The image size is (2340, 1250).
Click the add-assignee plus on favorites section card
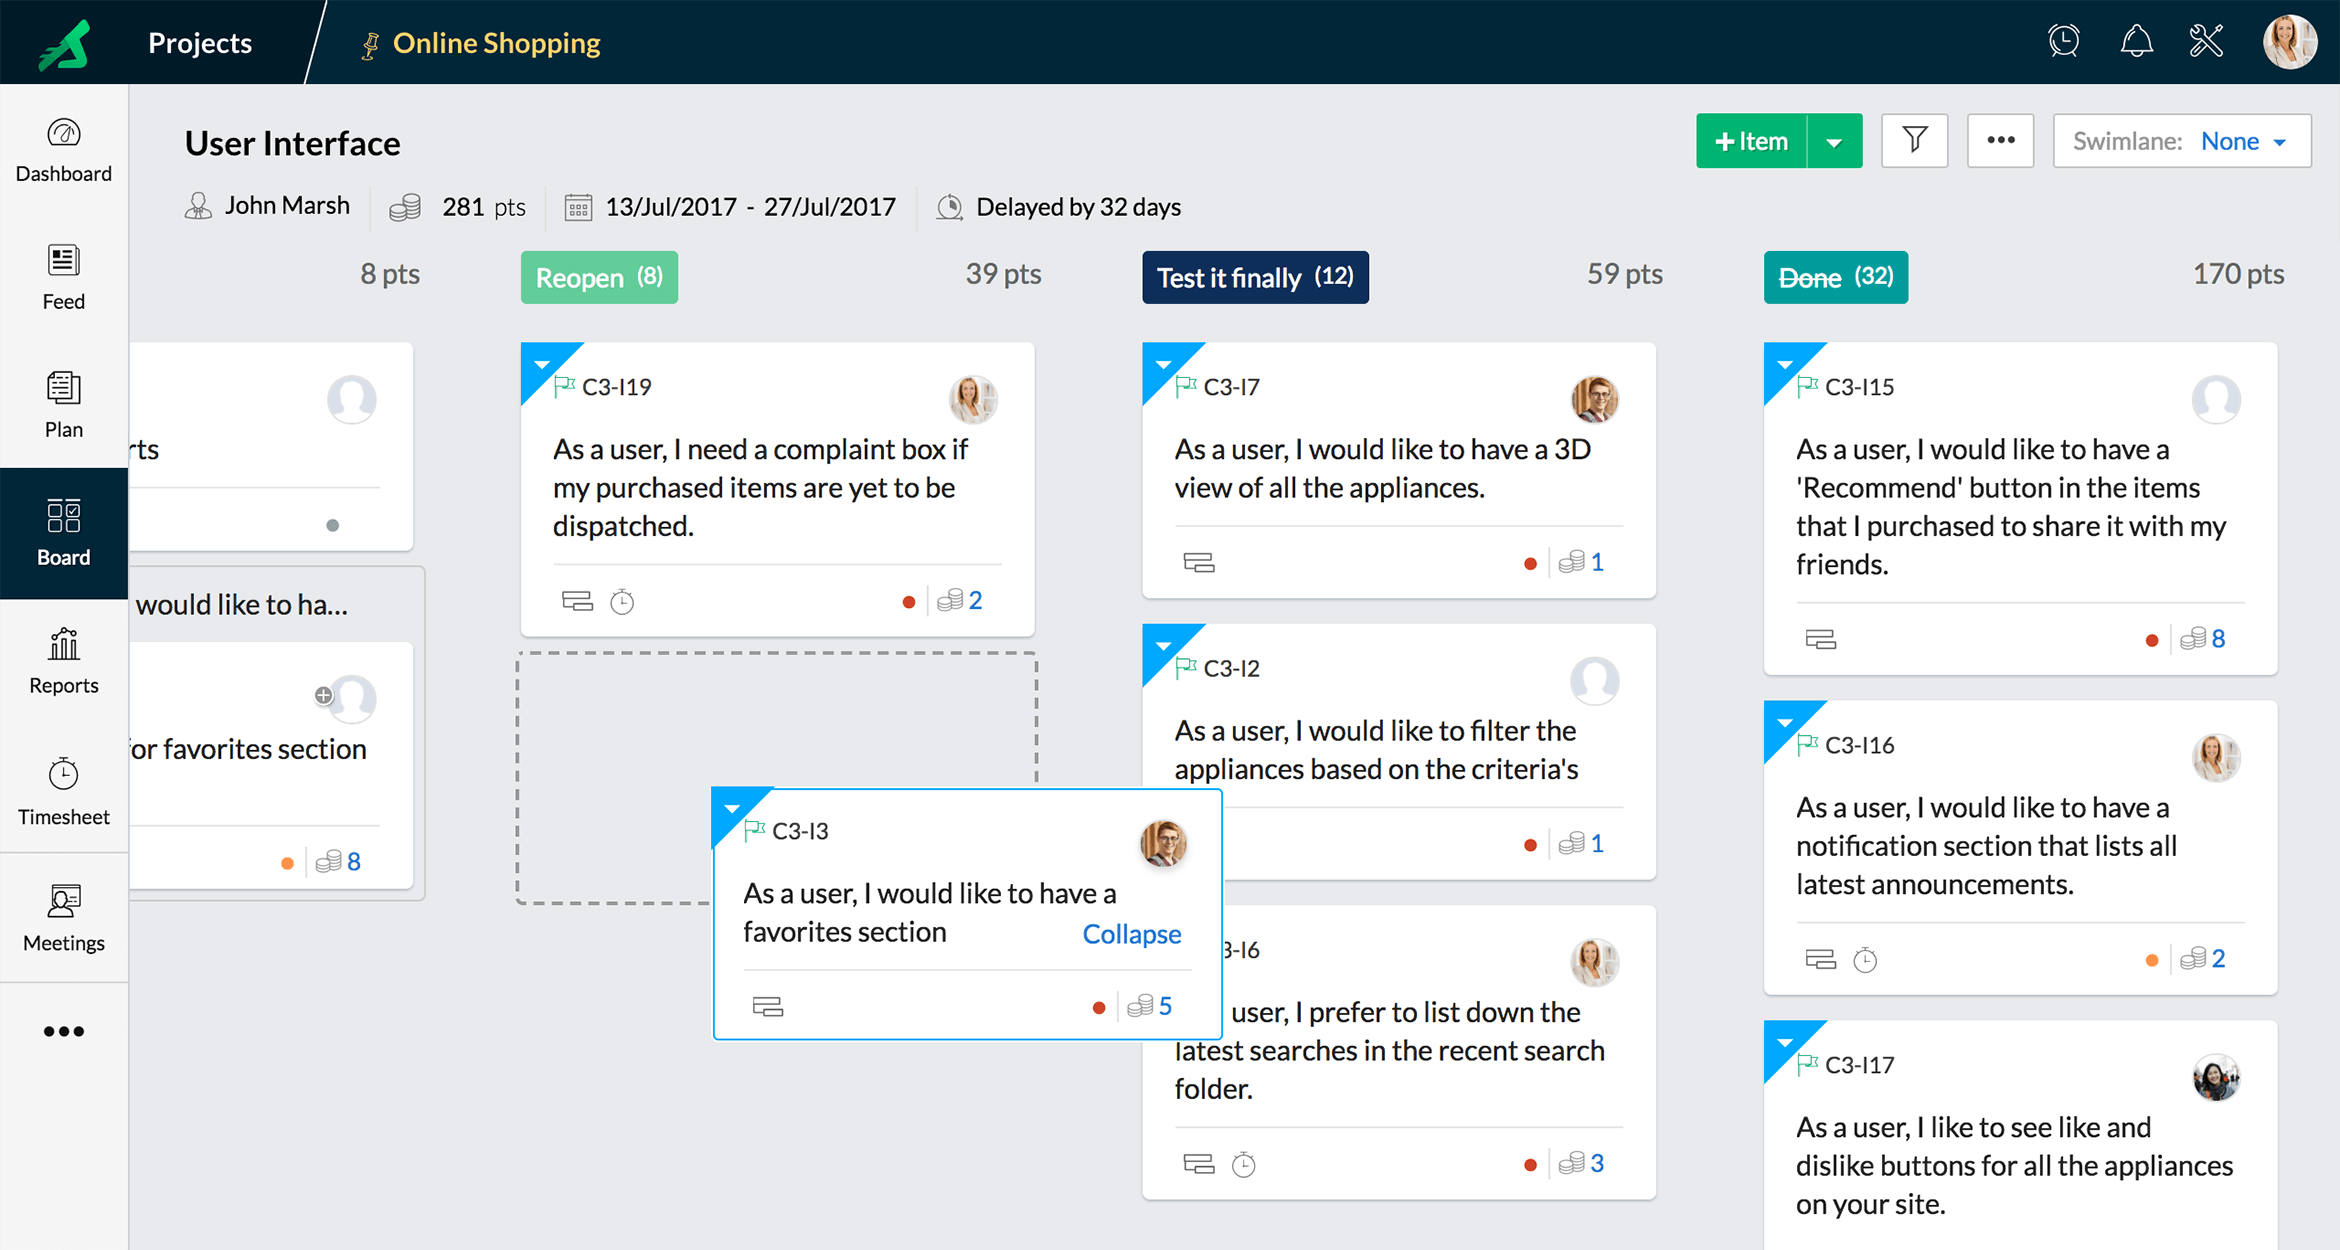coord(323,695)
